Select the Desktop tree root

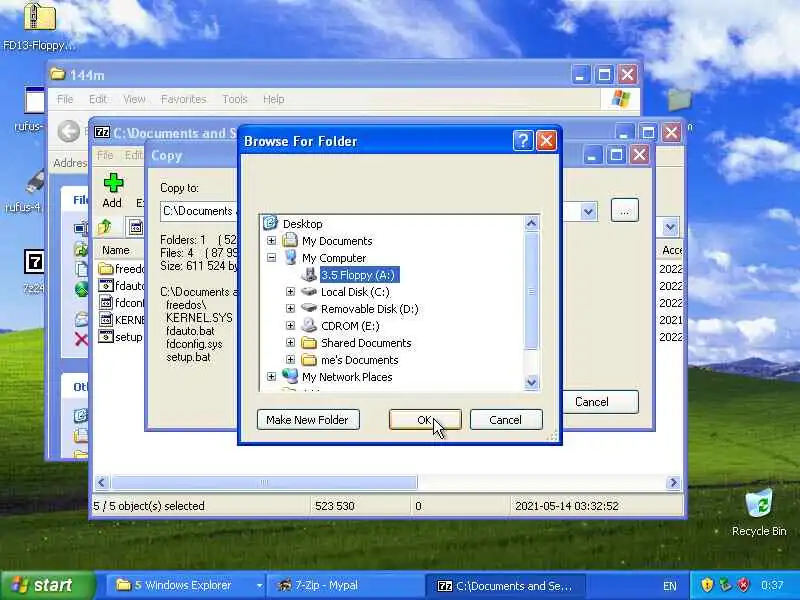(x=303, y=223)
